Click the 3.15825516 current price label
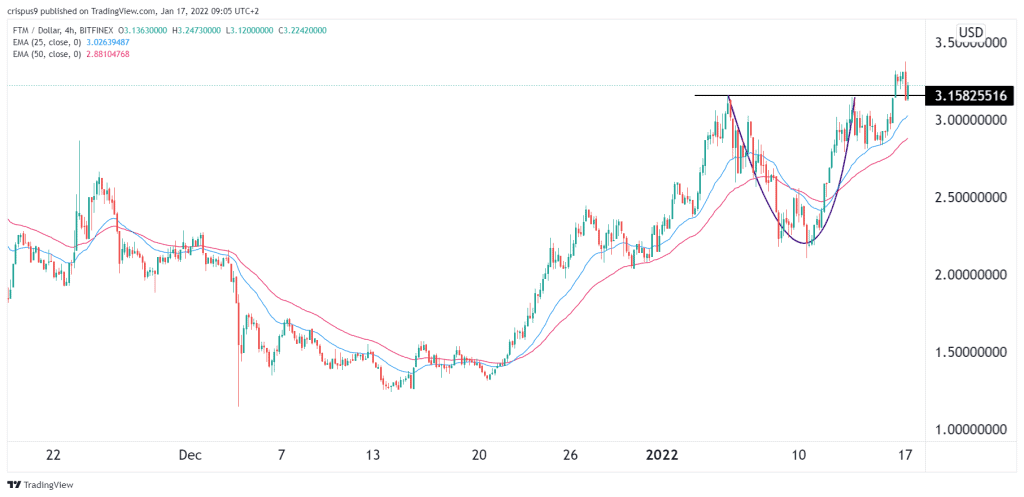The height and width of the screenshot is (497, 1024). (970, 96)
